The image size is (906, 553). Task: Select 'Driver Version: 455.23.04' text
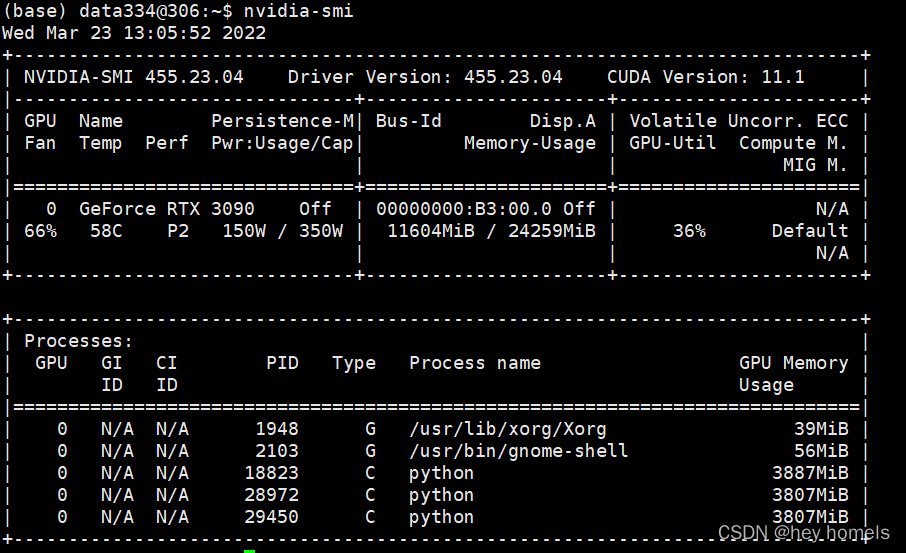point(425,77)
